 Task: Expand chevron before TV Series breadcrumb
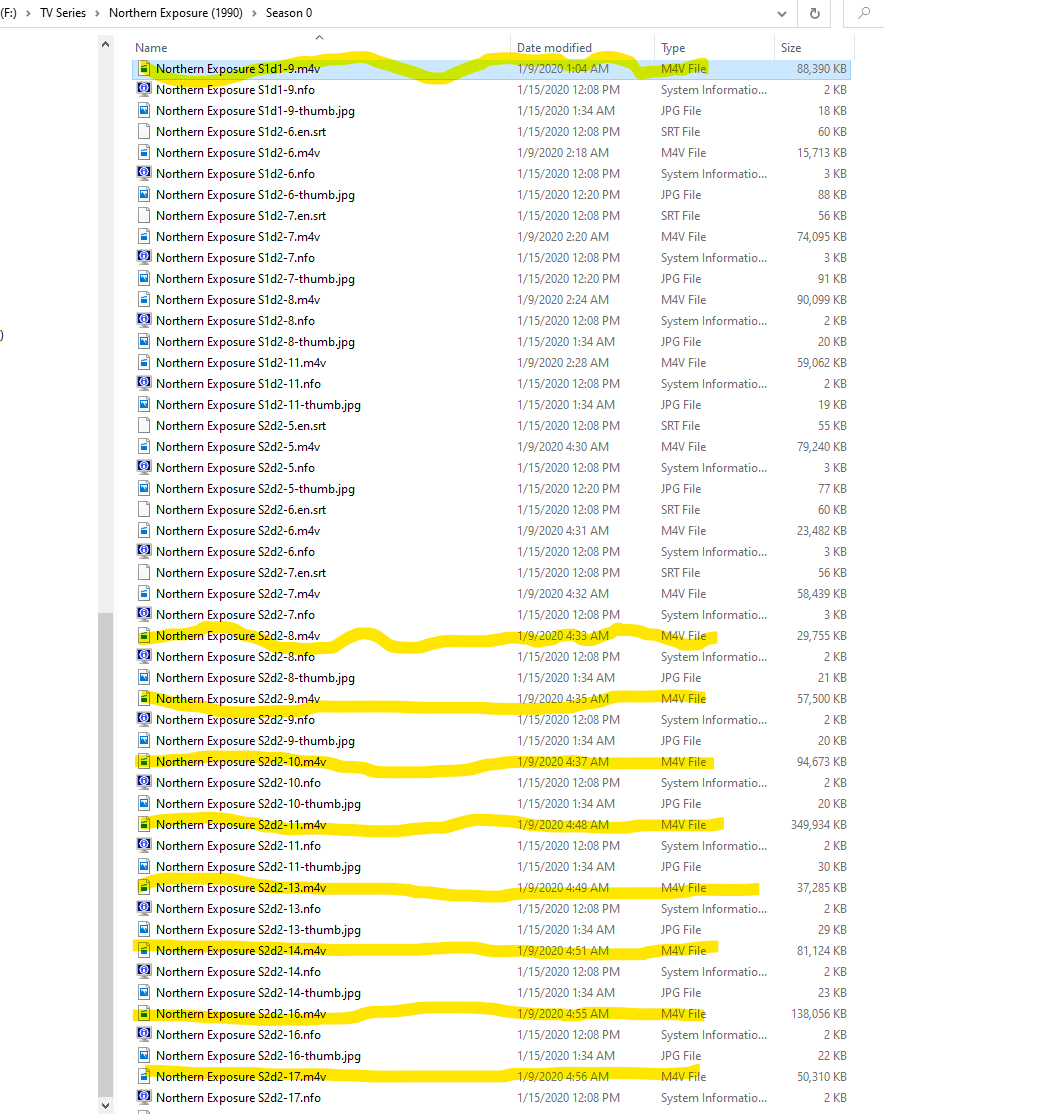point(29,14)
